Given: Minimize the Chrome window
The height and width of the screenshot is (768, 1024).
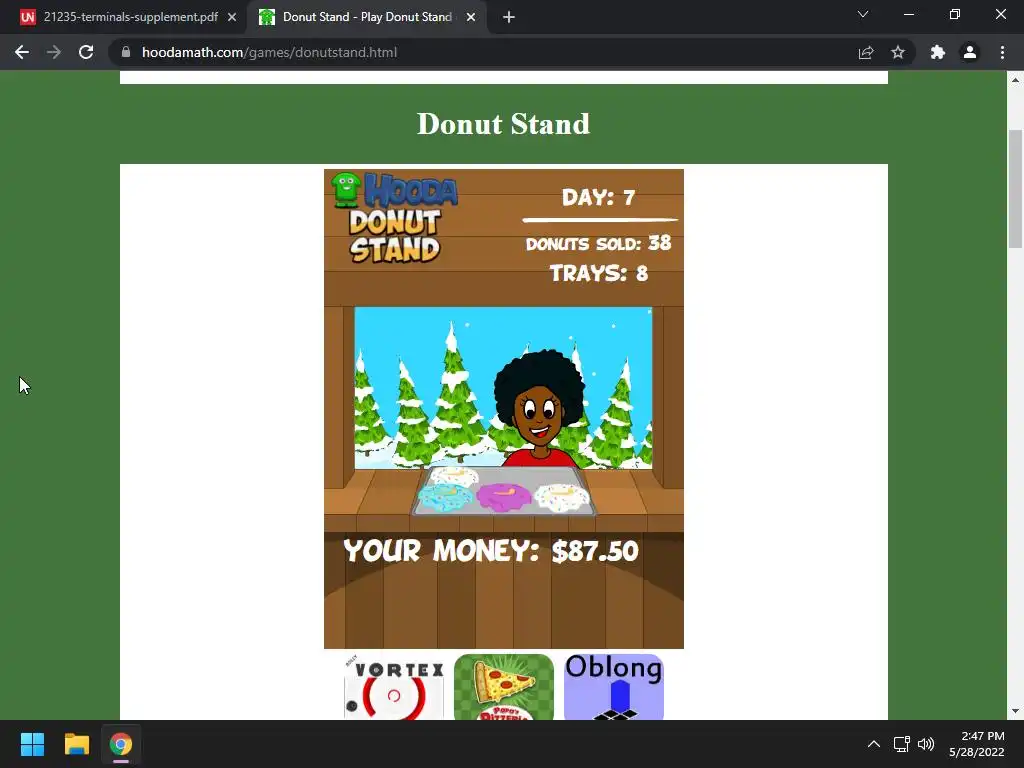Looking at the screenshot, I should tap(909, 14).
